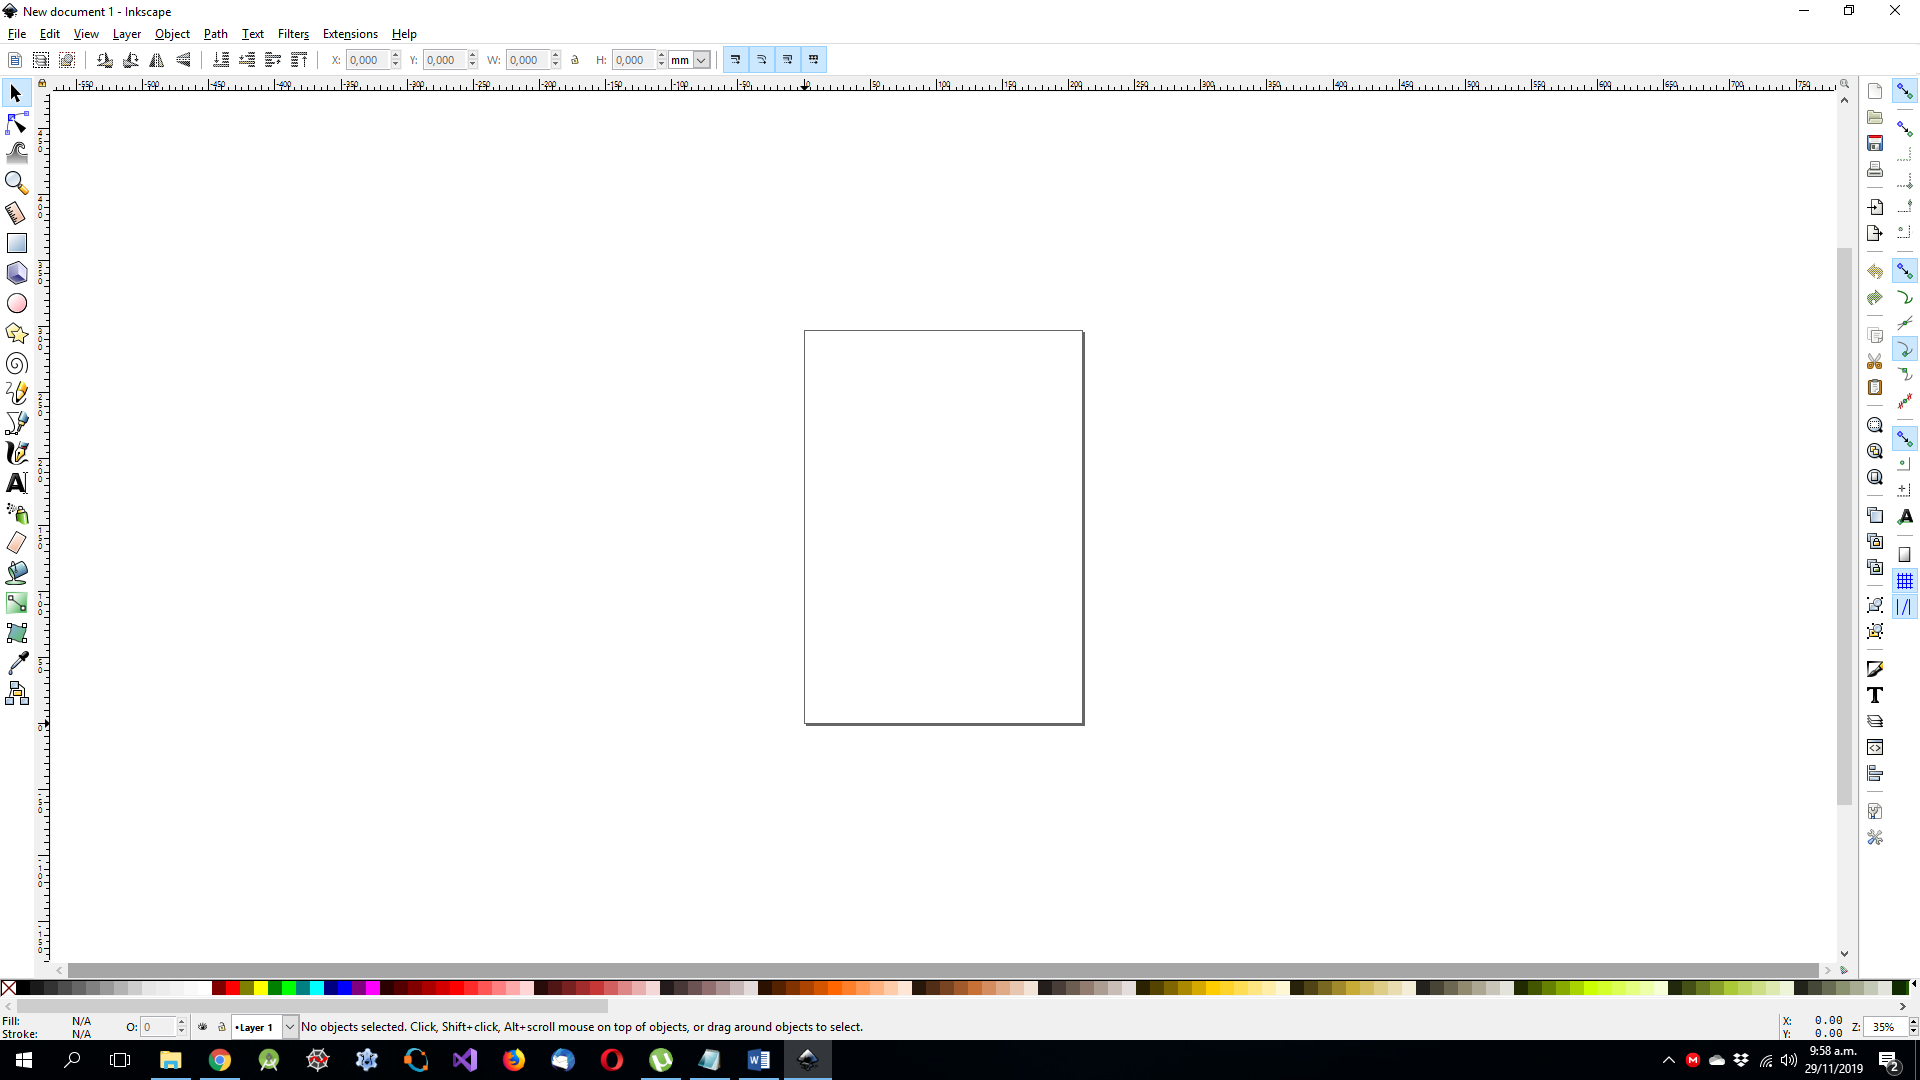Toggle lock width and height ratio
1920x1080 pixels.
click(x=575, y=59)
